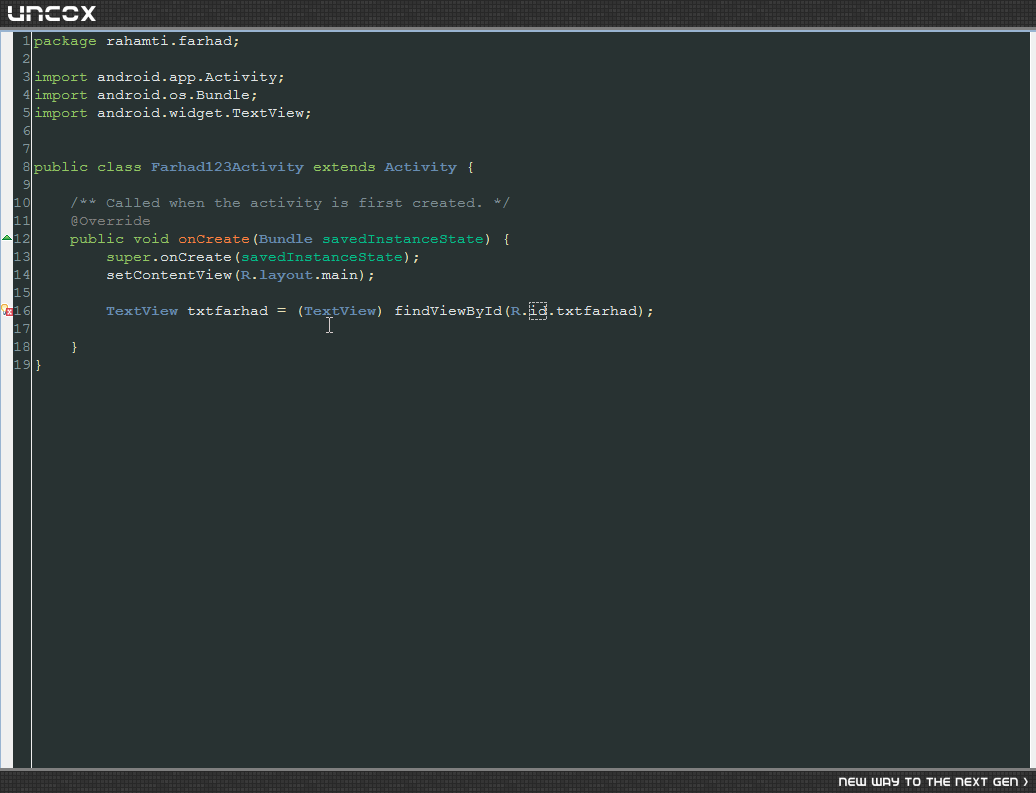Click the 'Bundle' parameter type on line 12

(x=285, y=239)
